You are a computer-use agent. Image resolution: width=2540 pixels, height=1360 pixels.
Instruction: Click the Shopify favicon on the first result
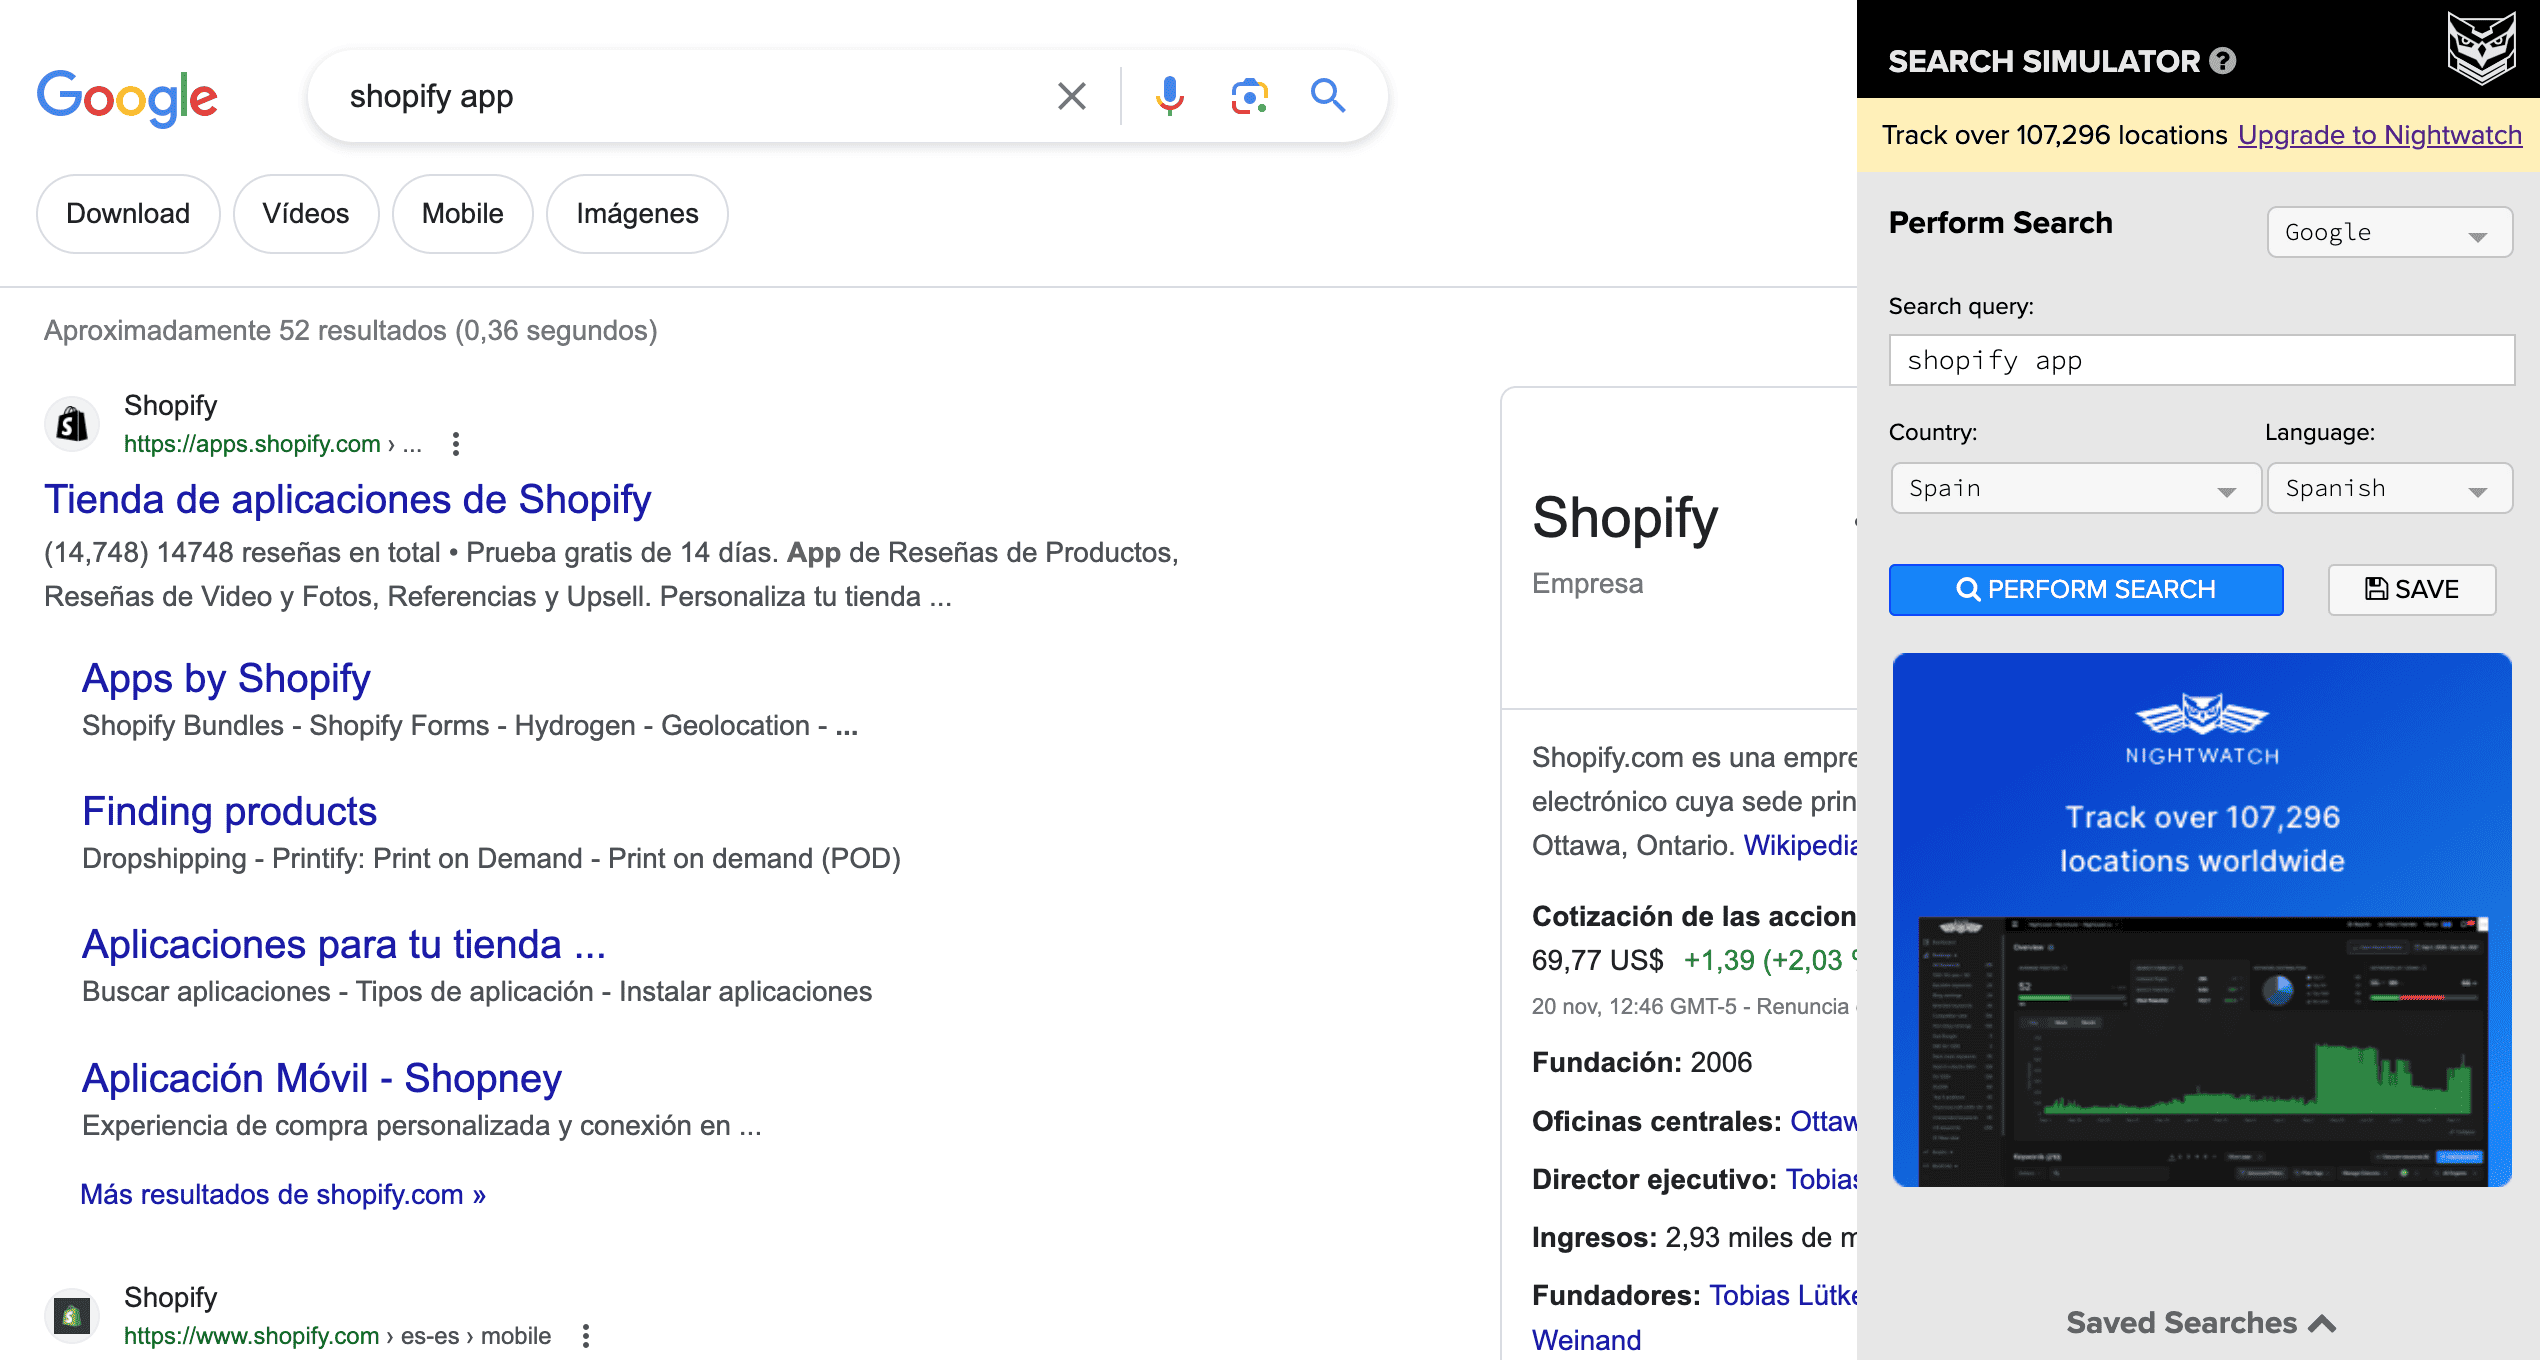click(70, 423)
